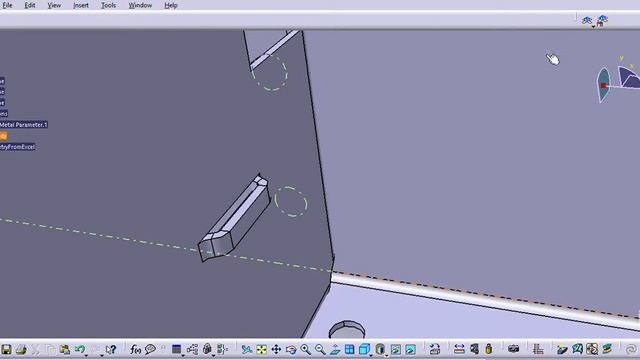
Task: Open the Formula f(x) tool
Action: pos(135,349)
